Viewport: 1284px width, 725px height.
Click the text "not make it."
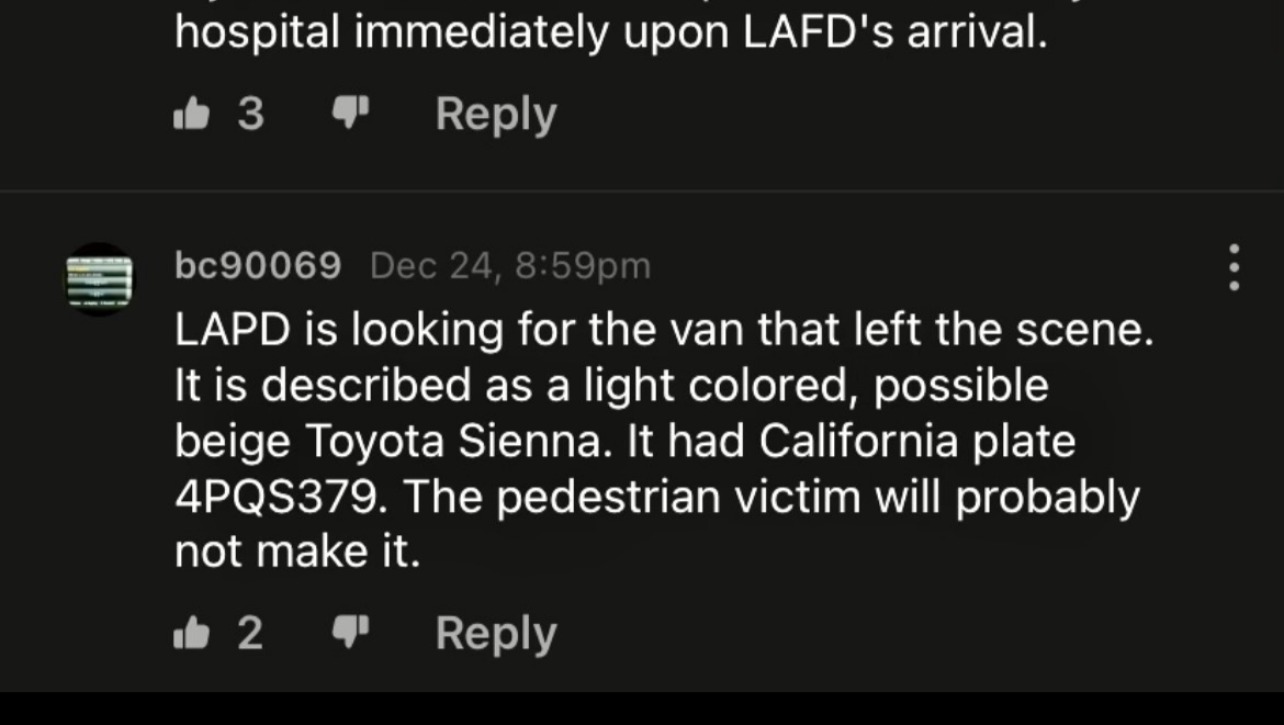(x=297, y=552)
